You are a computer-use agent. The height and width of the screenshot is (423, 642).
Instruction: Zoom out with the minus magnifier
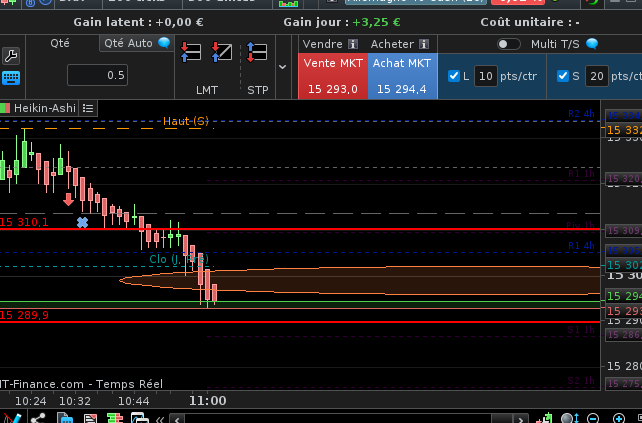coord(593,418)
